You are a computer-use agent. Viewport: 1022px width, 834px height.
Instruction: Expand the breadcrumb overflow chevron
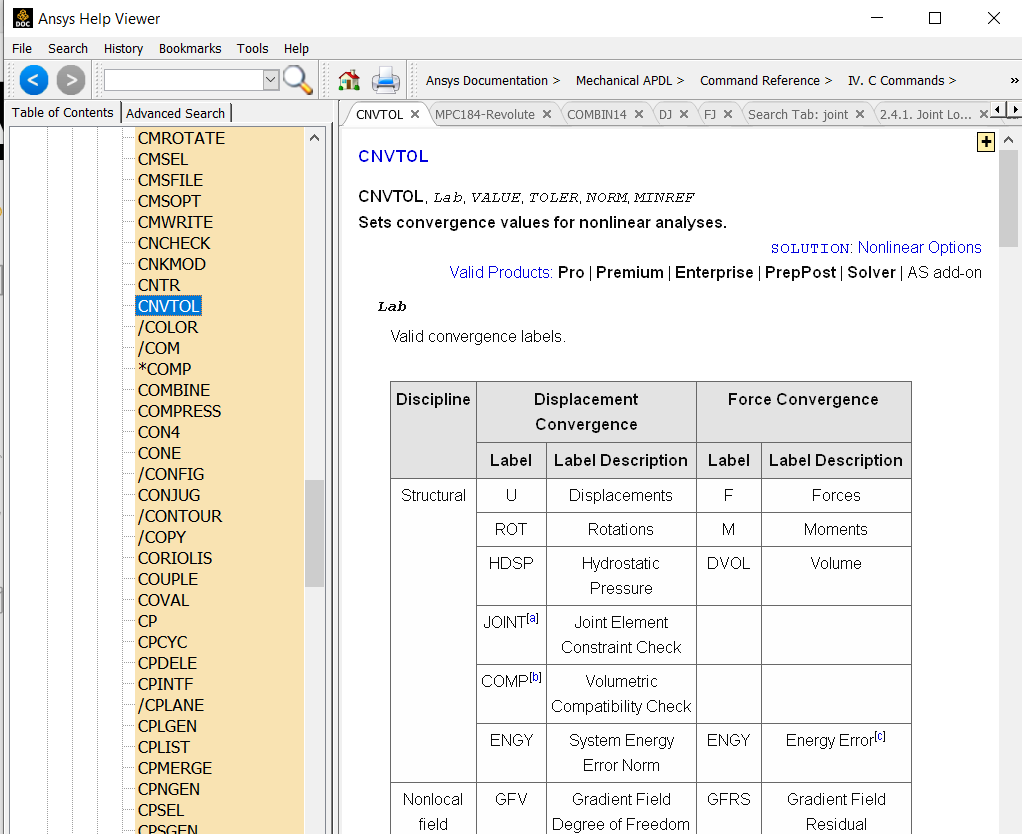coord(1014,80)
